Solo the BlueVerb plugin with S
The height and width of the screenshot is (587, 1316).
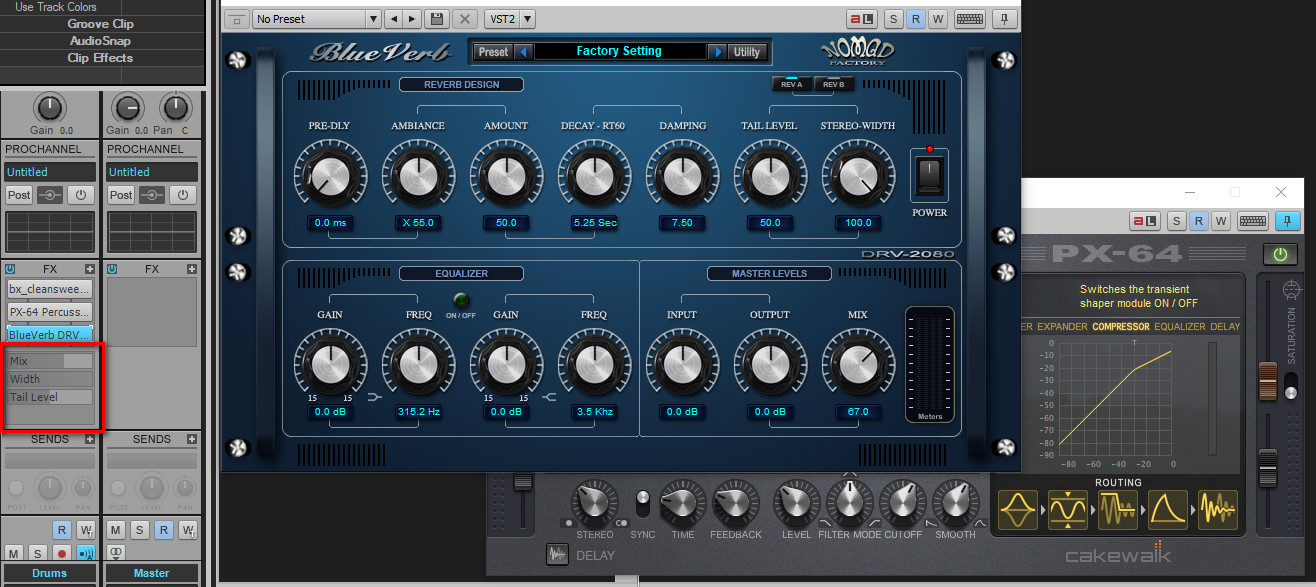point(893,19)
